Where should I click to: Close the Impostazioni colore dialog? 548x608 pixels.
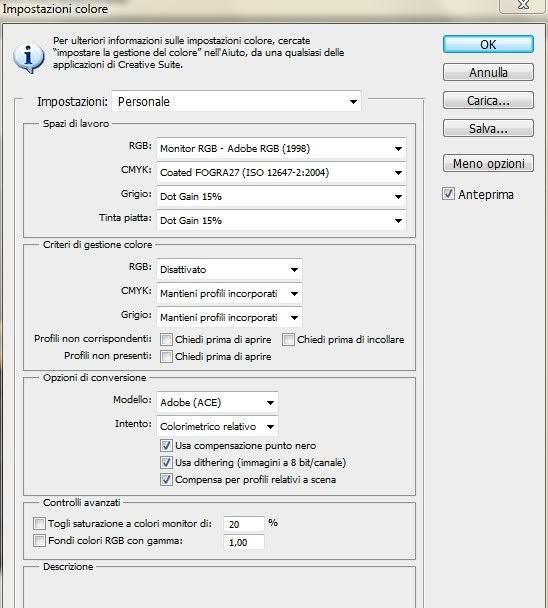(x=523, y=5)
